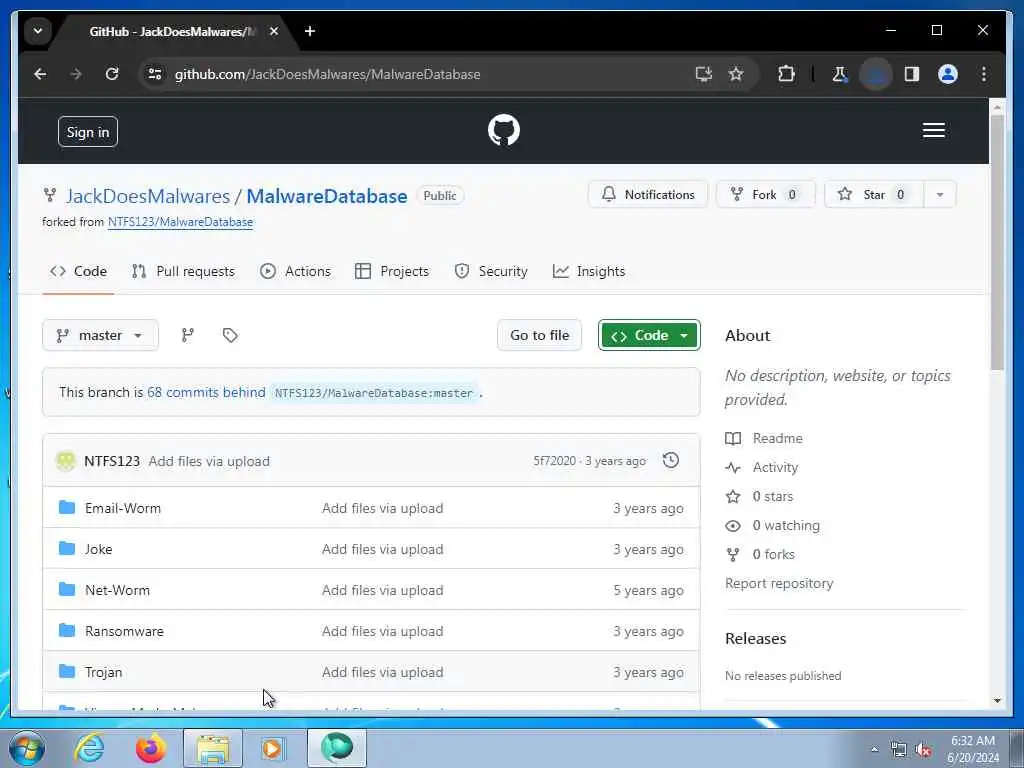Open commit hash 5f72020
The width and height of the screenshot is (1024, 768).
554,461
